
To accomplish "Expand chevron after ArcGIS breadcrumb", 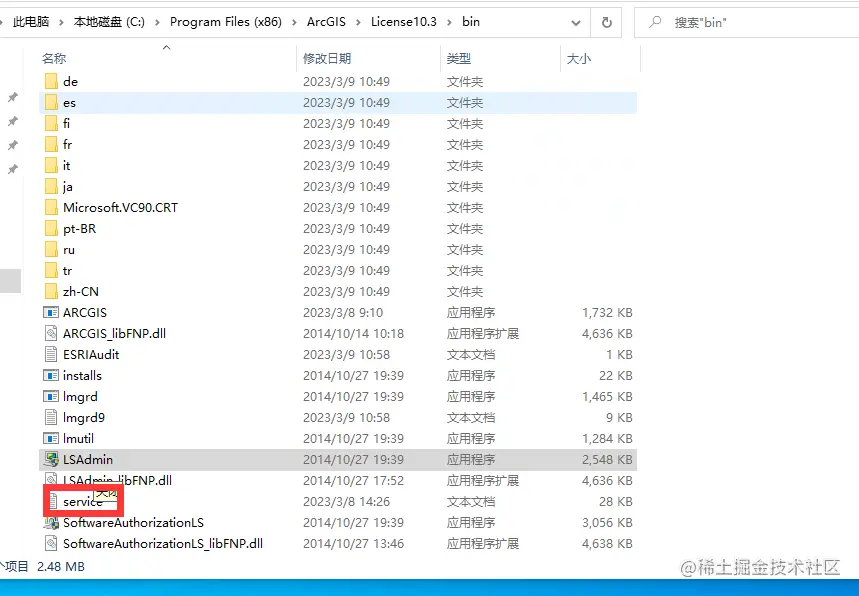I will [358, 22].
